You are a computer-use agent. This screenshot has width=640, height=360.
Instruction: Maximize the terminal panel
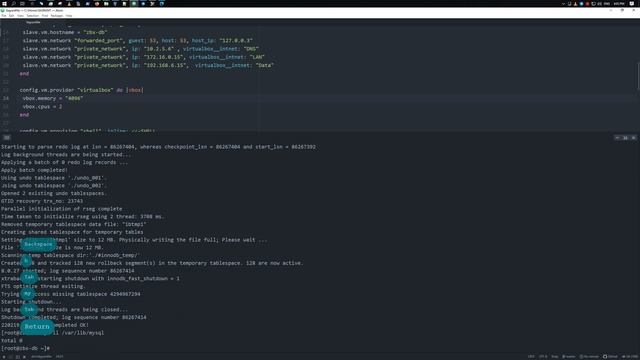tap(625, 138)
